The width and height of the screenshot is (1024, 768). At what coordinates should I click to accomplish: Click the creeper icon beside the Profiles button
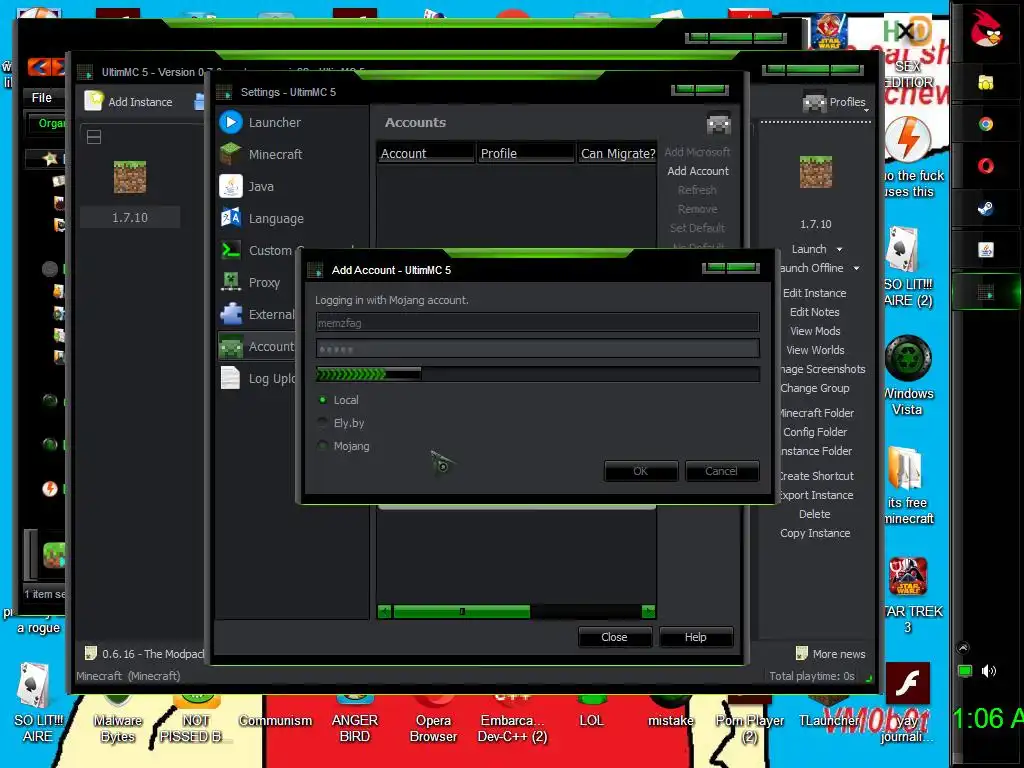(x=814, y=103)
